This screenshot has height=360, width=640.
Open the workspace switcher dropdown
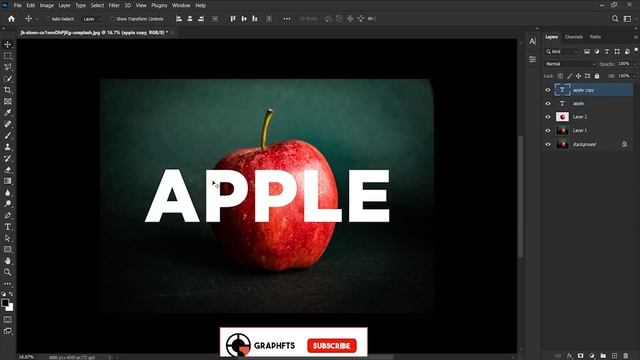coord(627,19)
